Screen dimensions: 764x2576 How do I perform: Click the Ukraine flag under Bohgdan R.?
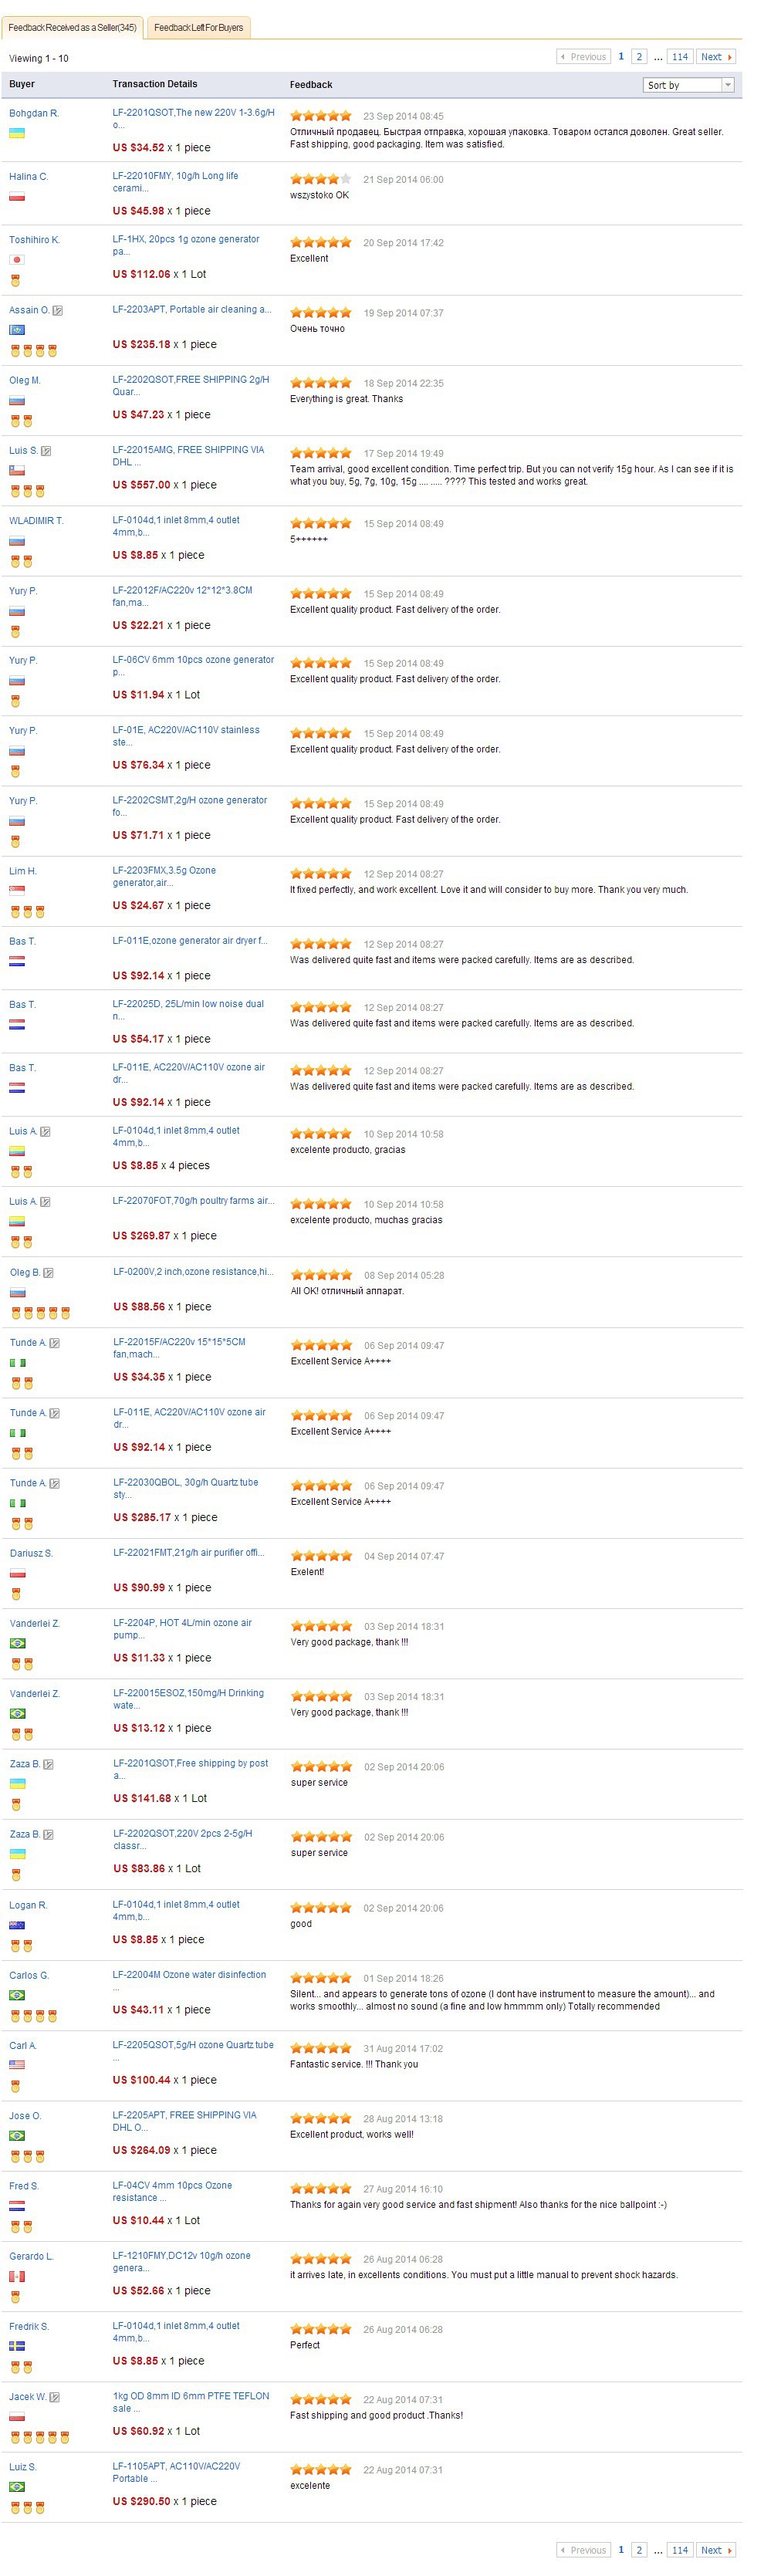(17, 133)
